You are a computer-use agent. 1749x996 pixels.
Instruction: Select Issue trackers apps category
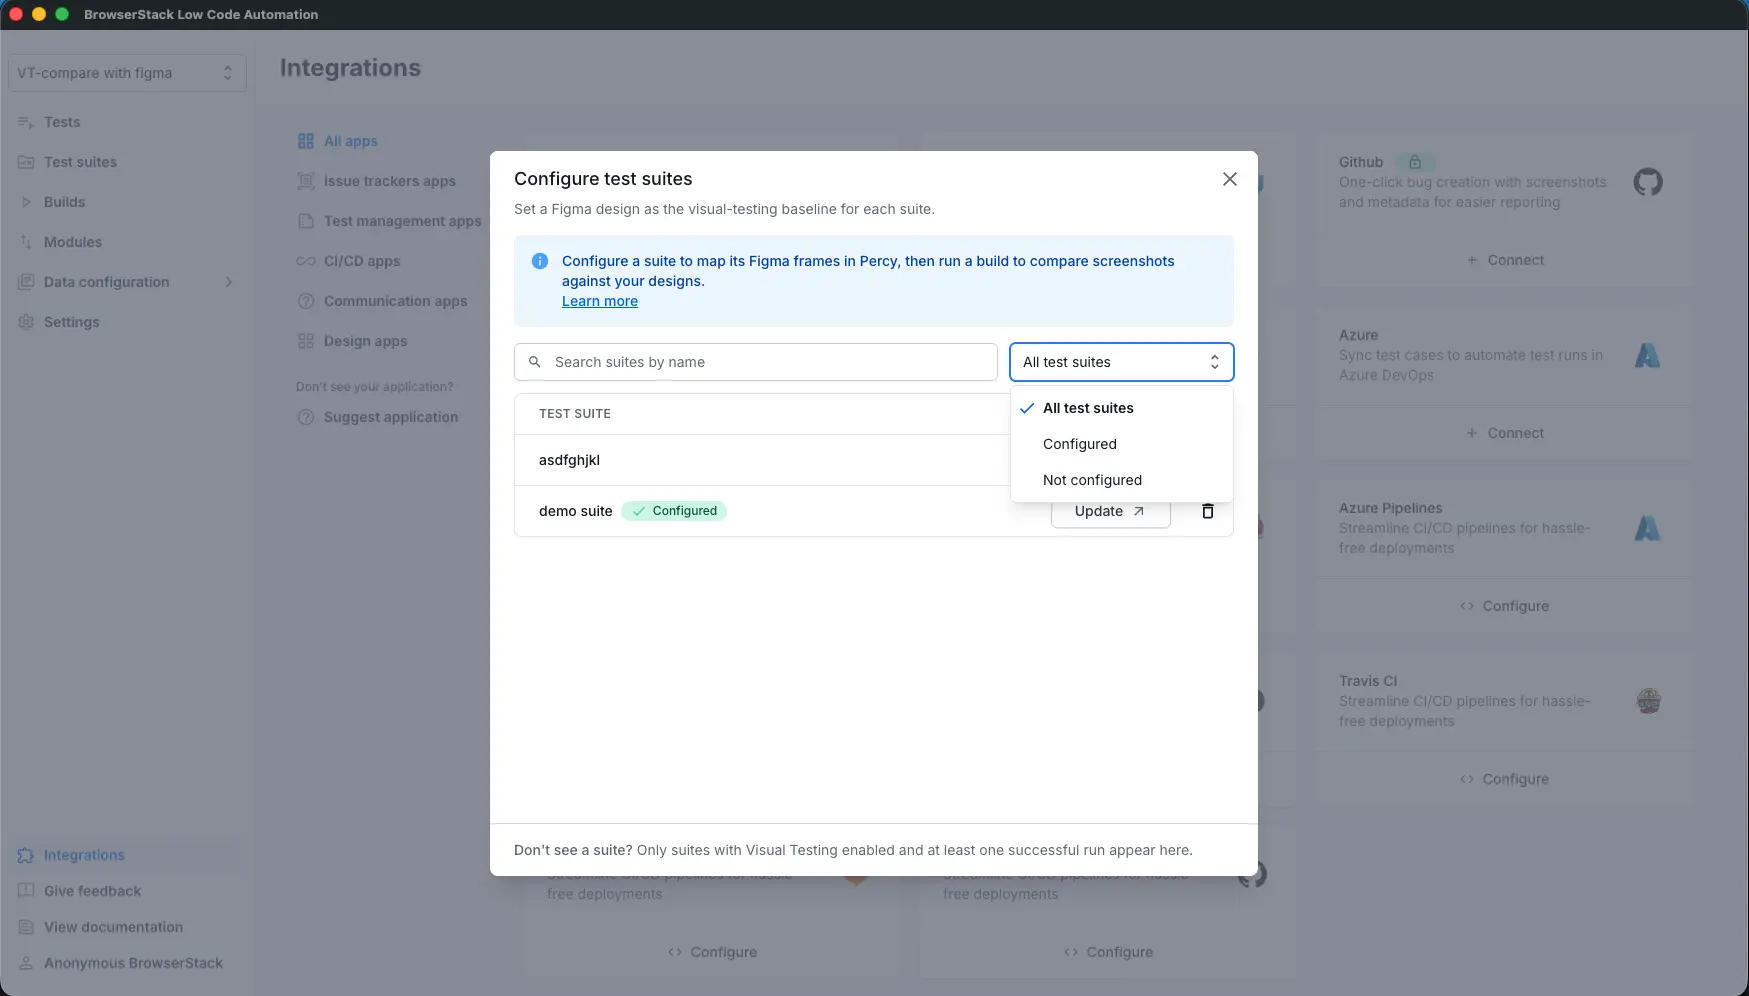click(x=390, y=181)
